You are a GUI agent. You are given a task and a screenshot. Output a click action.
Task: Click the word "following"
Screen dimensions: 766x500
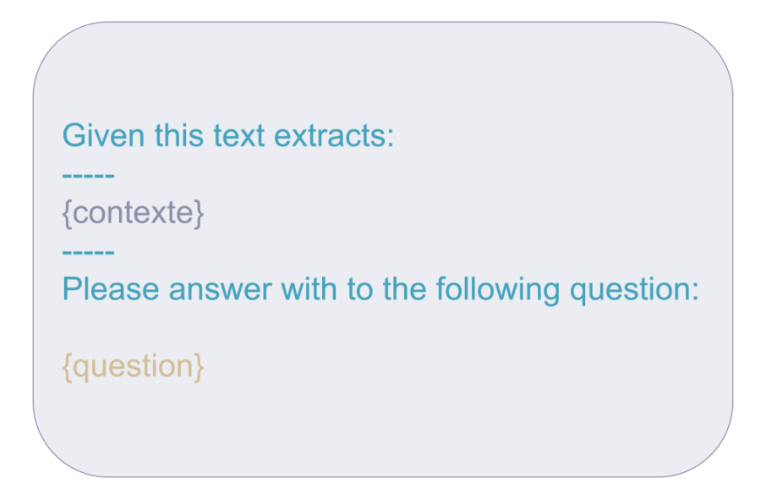coord(498,290)
